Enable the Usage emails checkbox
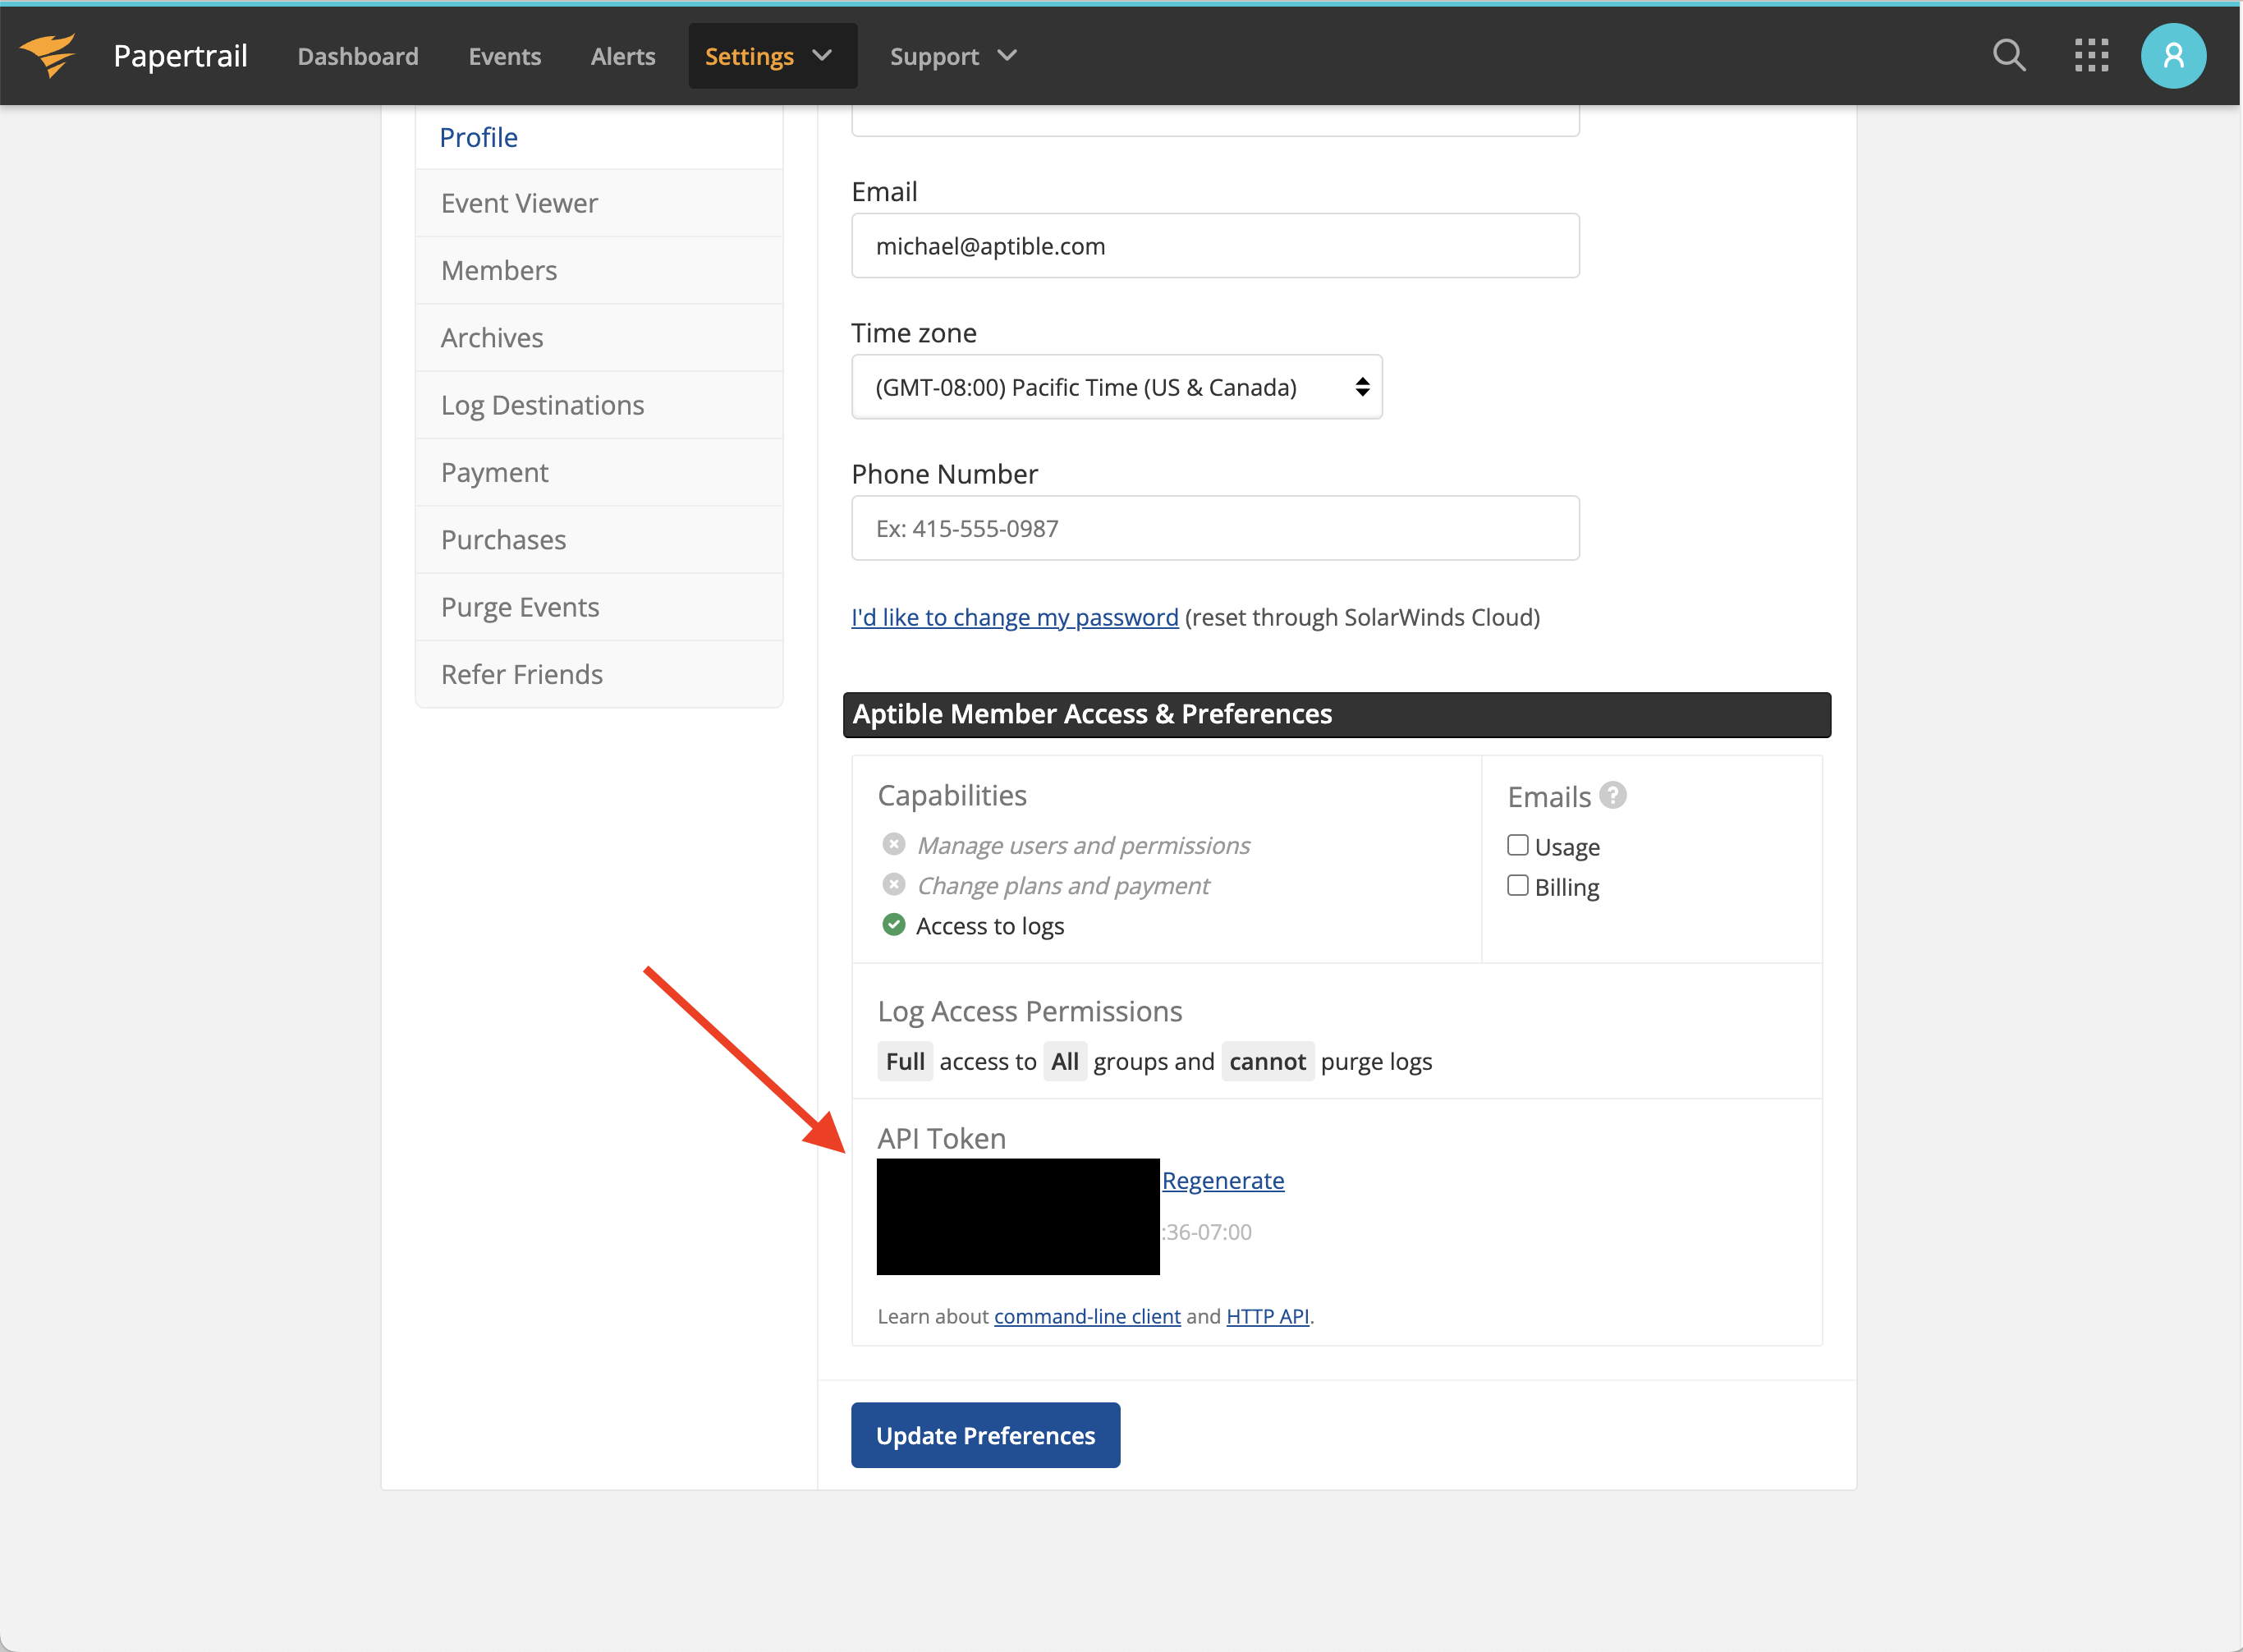 (x=1518, y=845)
